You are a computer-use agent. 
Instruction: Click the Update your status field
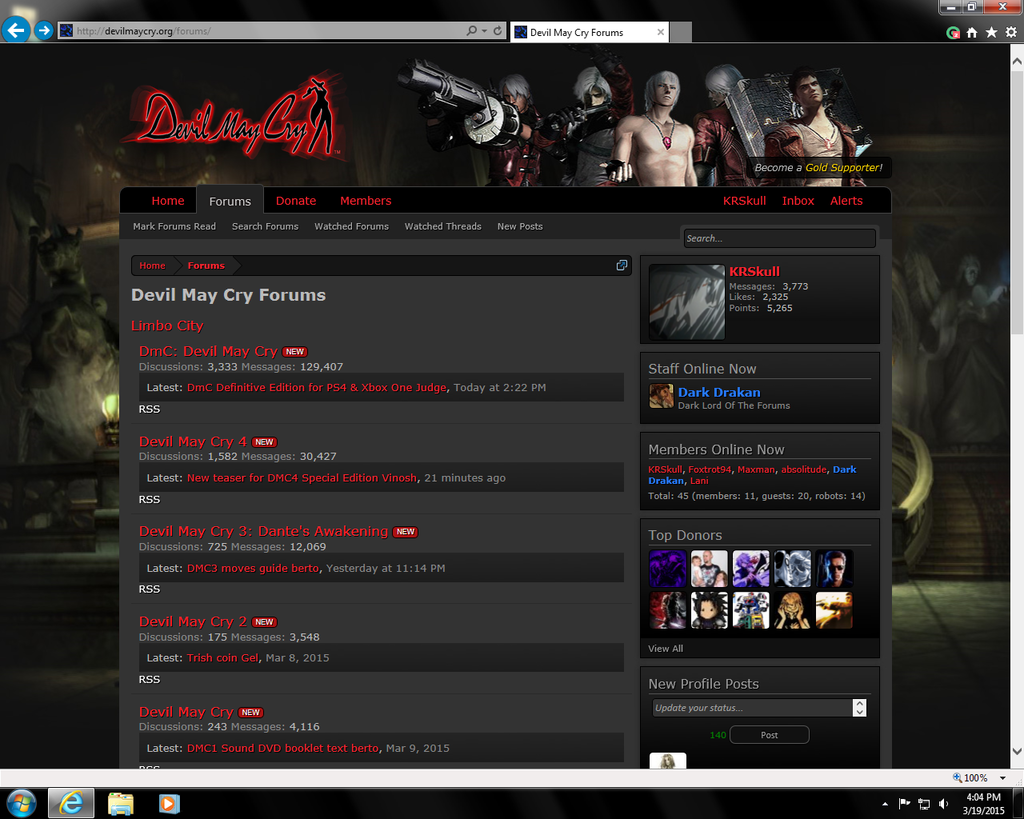(752, 708)
